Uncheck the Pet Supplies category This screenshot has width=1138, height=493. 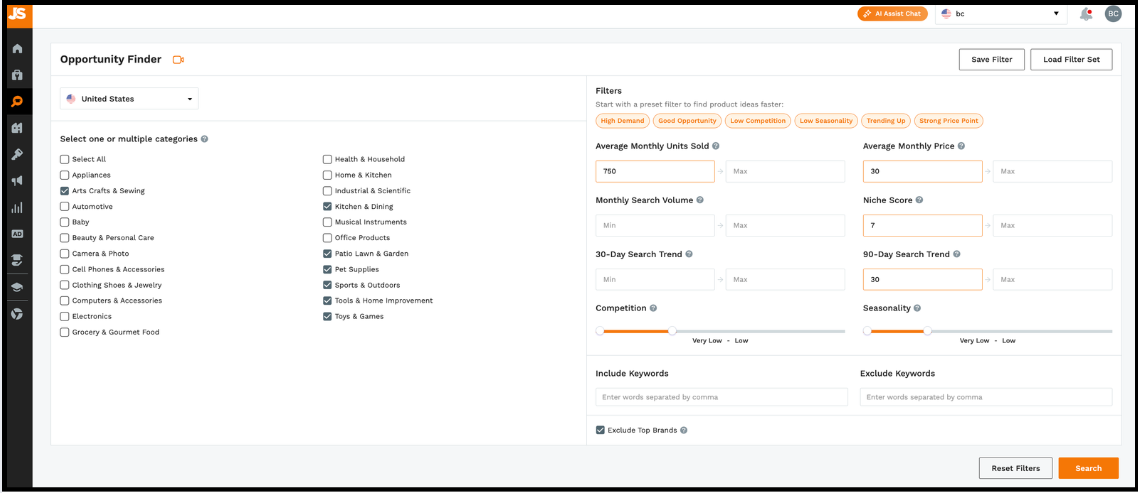click(328, 269)
